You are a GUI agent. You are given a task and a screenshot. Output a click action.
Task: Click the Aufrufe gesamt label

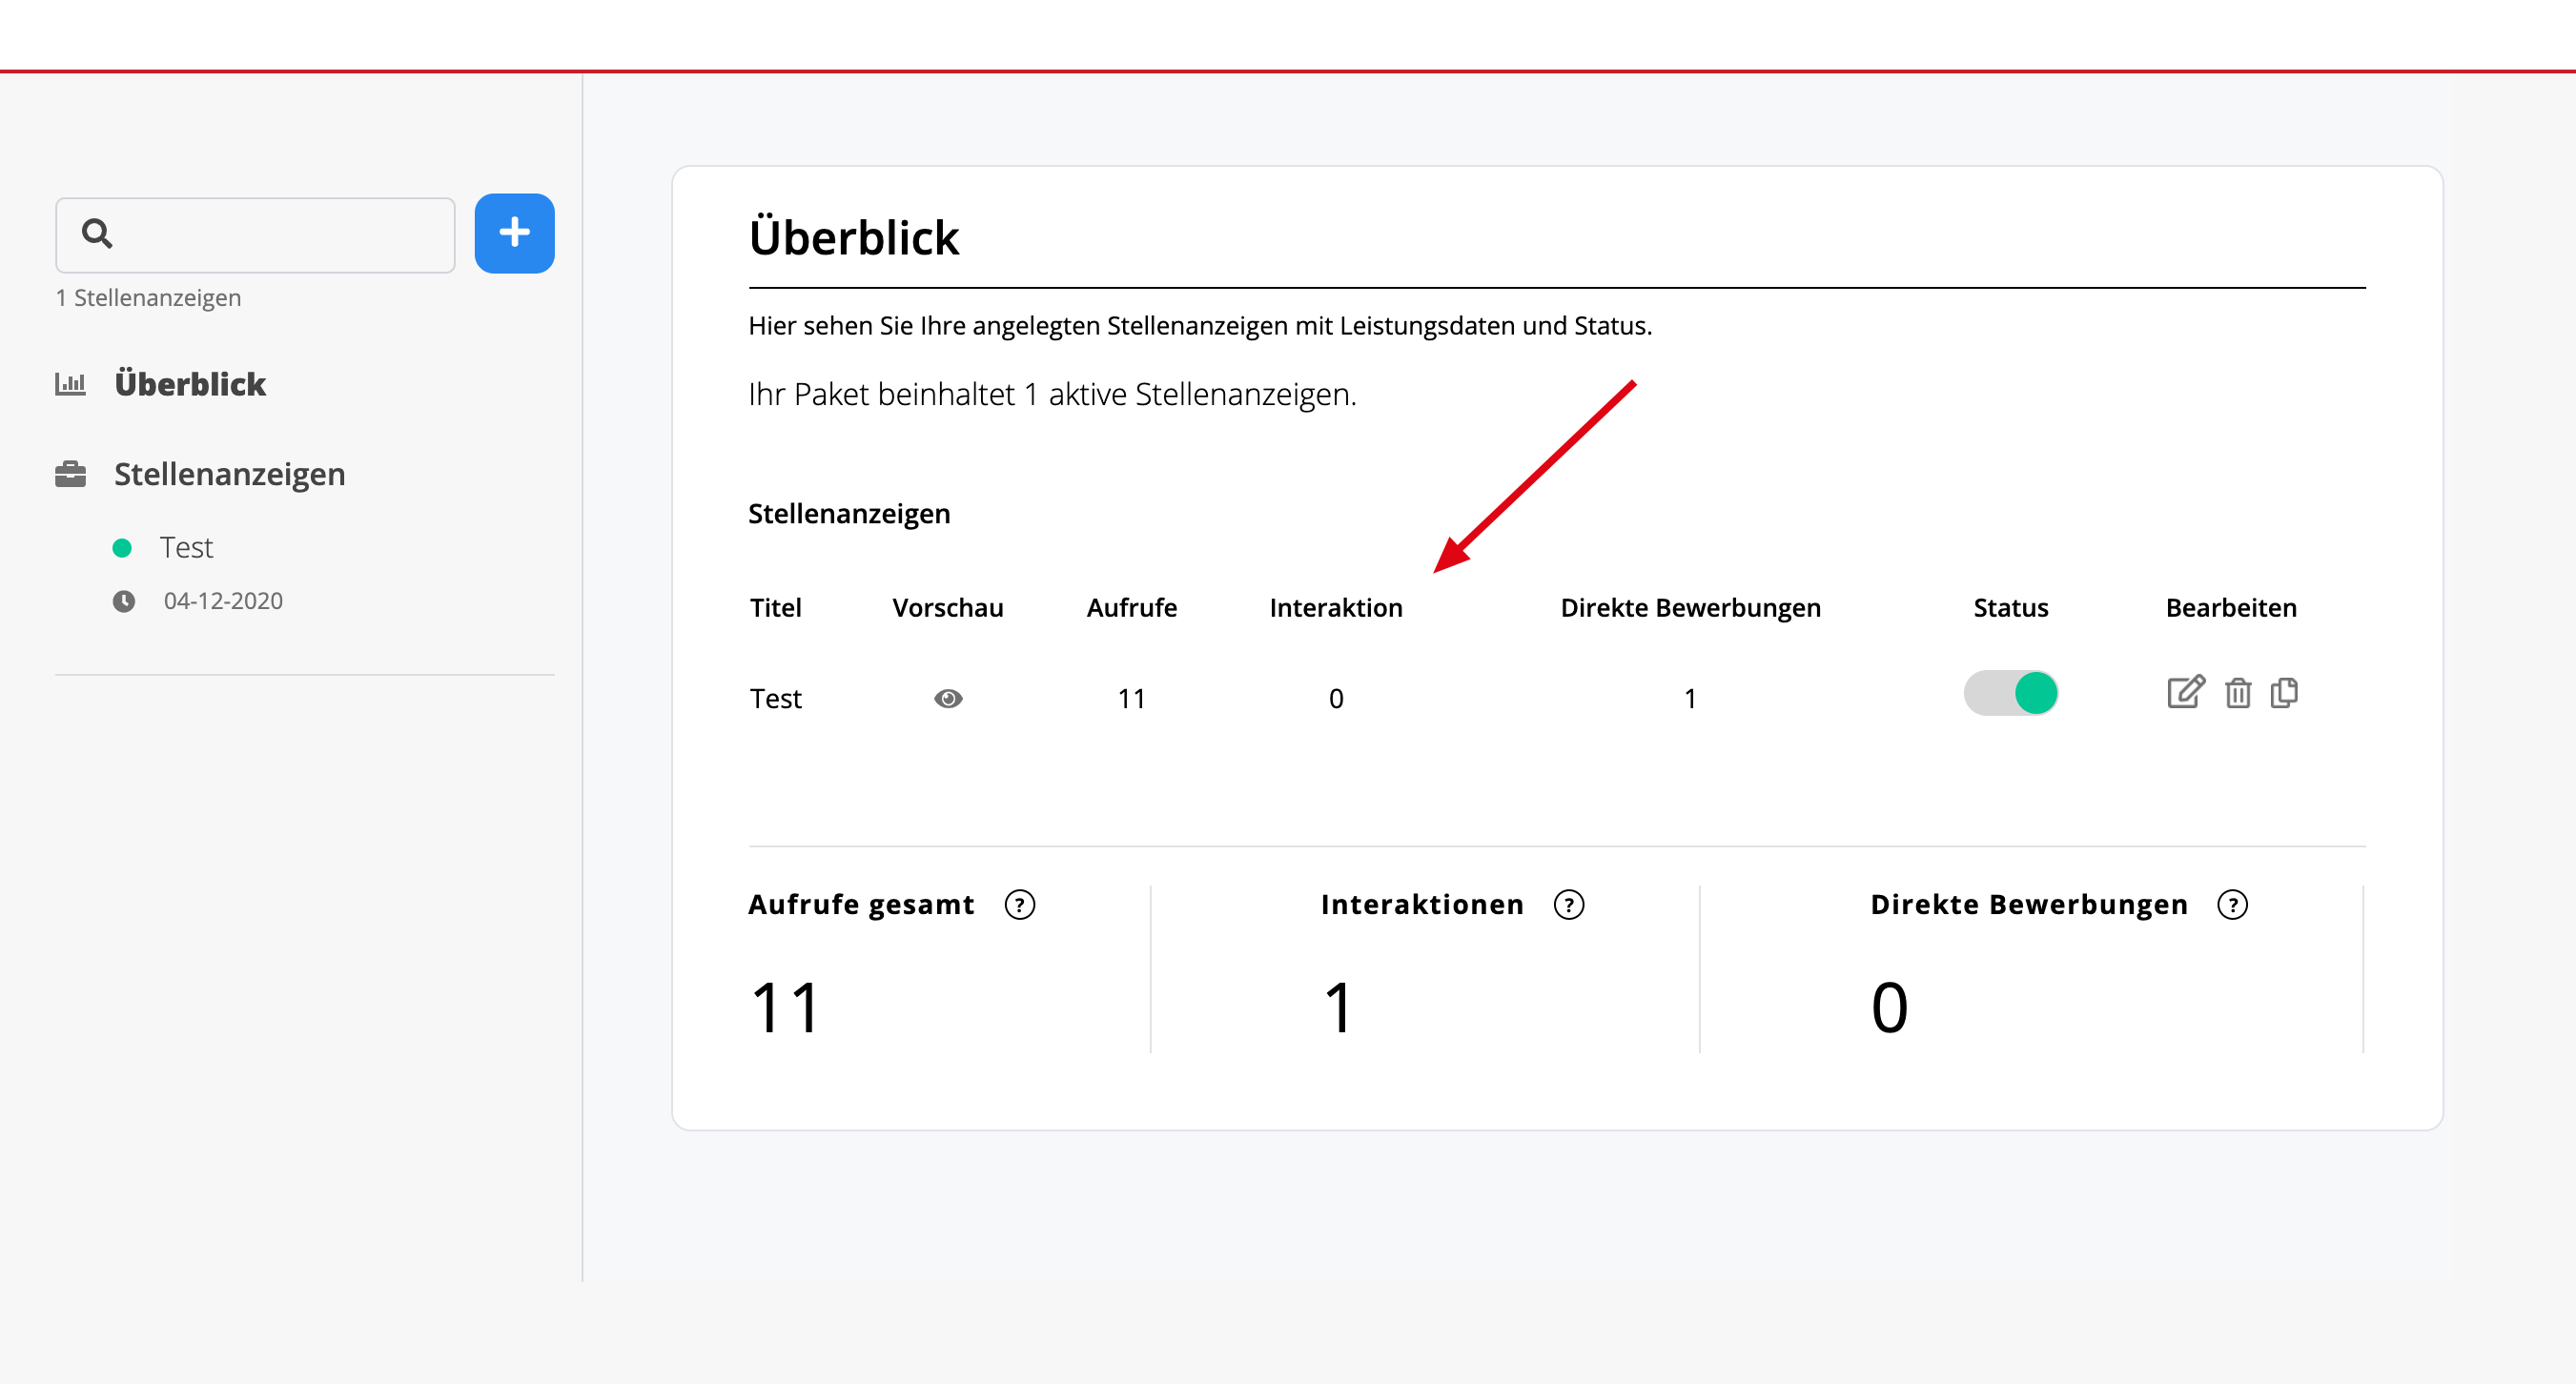click(x=861, y=905)
